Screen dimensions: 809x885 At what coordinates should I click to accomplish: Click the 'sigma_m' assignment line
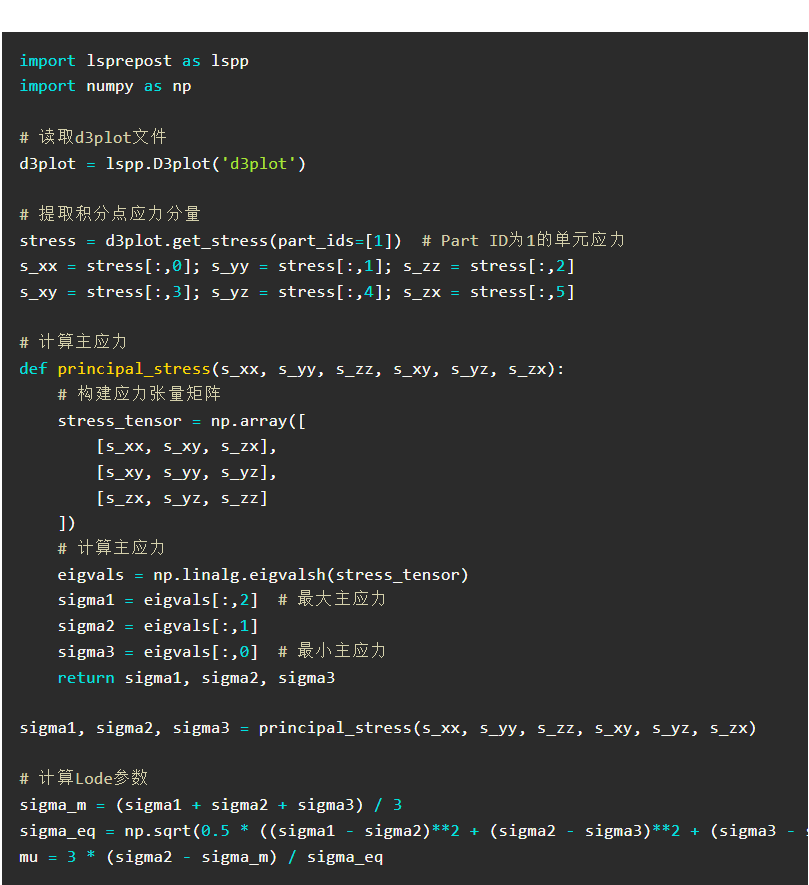[x=211, y=804]
